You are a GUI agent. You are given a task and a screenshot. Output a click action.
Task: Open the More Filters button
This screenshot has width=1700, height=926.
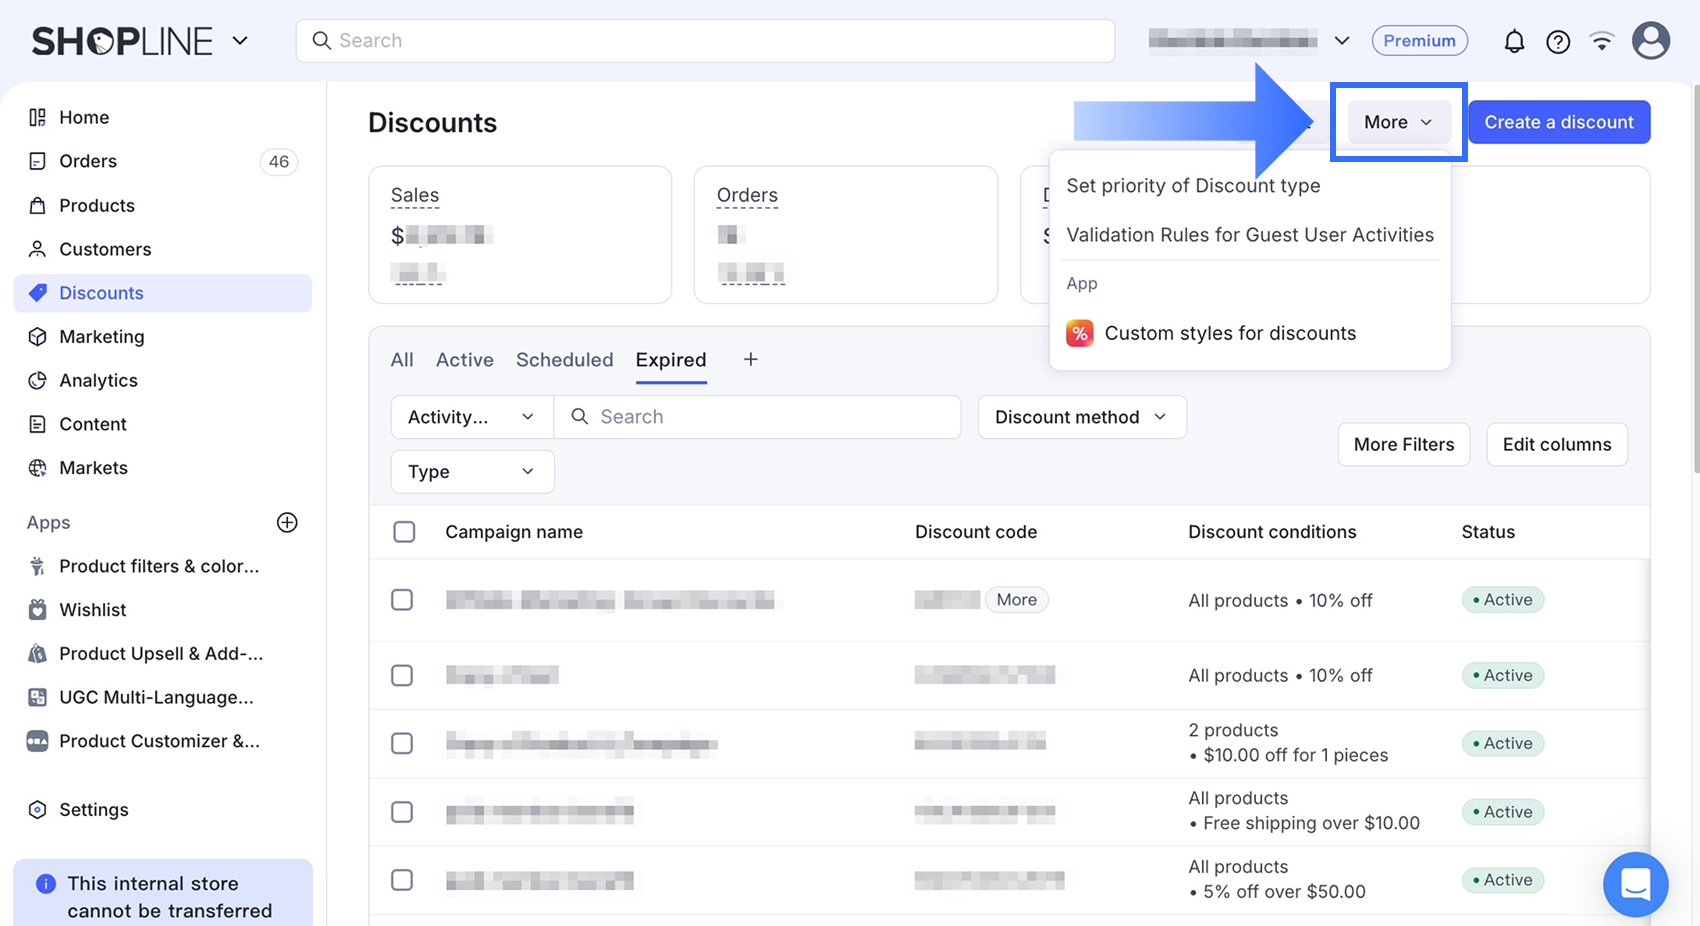pos(1404,445)
